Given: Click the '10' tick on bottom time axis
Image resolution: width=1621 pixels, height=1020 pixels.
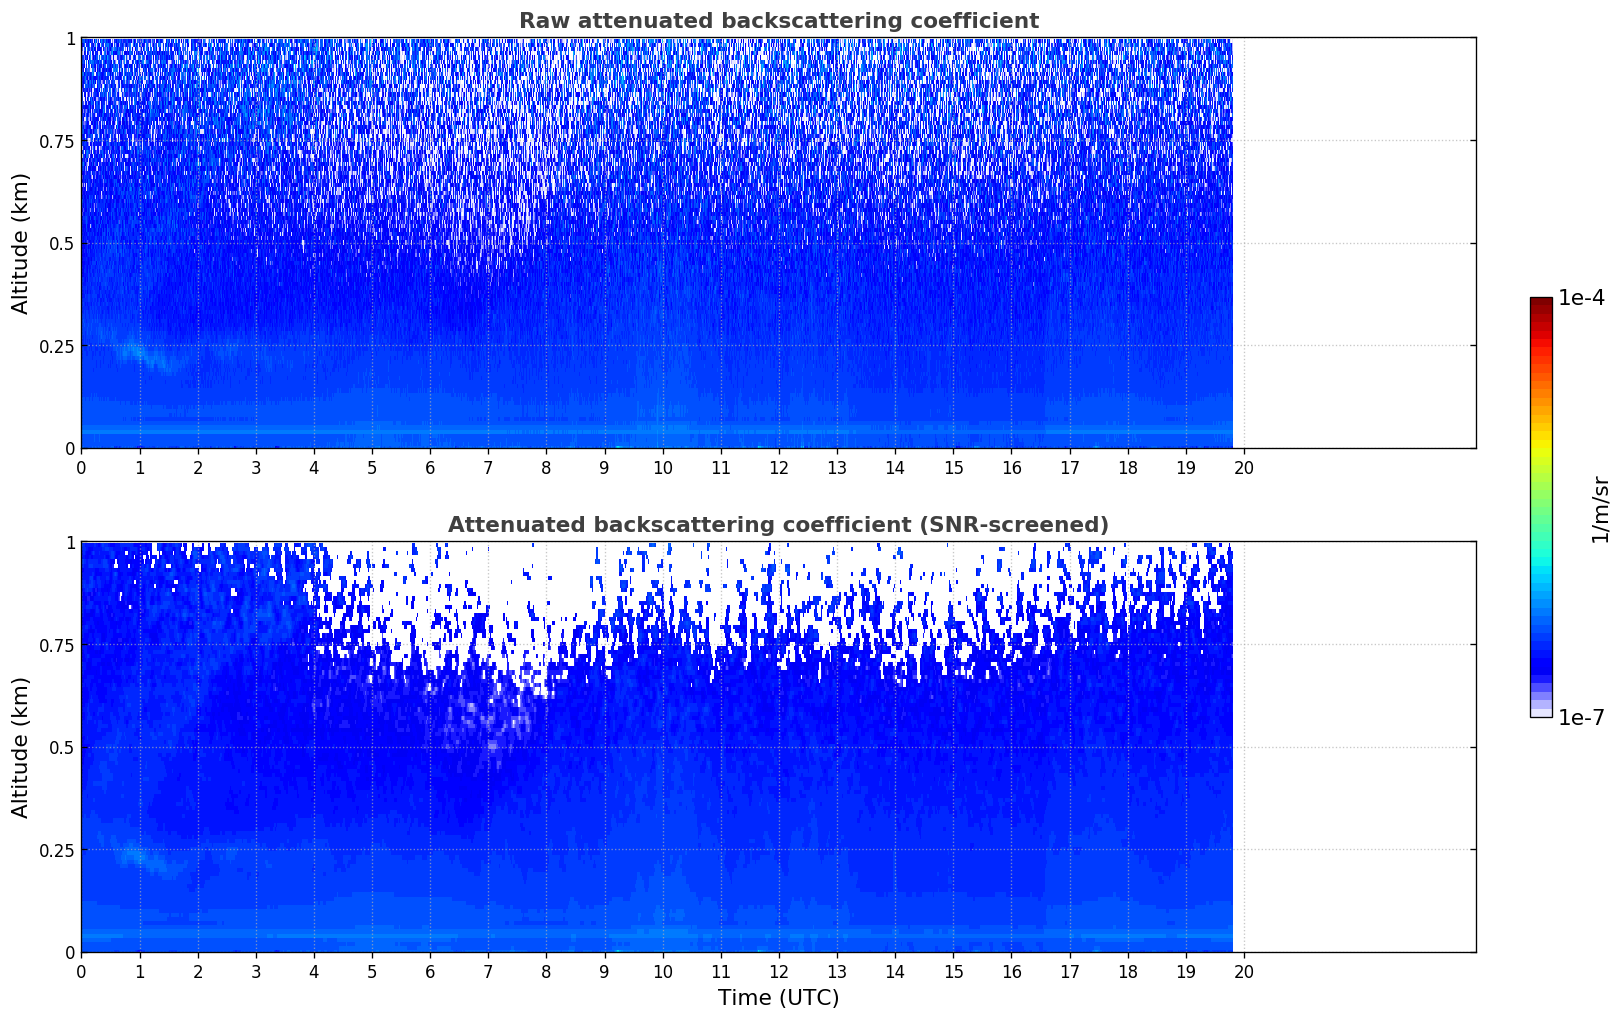Looking at the screenshot, I should pyautogui.click(x=662, y=970).
